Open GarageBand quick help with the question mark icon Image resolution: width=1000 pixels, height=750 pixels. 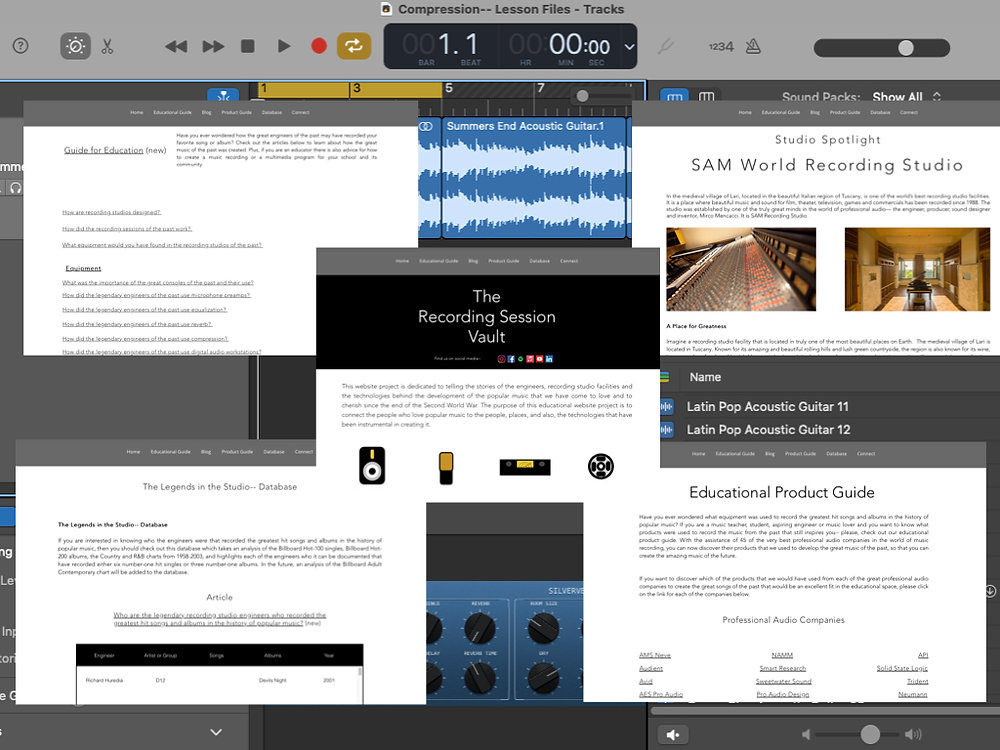click(20, 46)
